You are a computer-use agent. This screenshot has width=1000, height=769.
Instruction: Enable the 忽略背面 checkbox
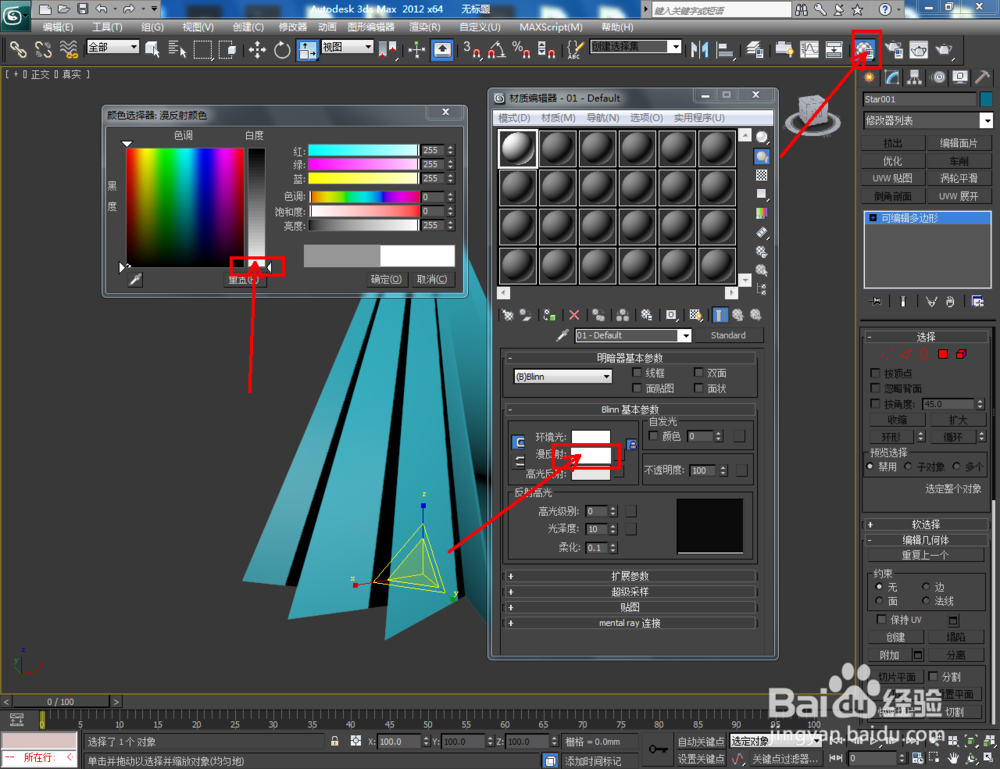[x=875, y=388]
